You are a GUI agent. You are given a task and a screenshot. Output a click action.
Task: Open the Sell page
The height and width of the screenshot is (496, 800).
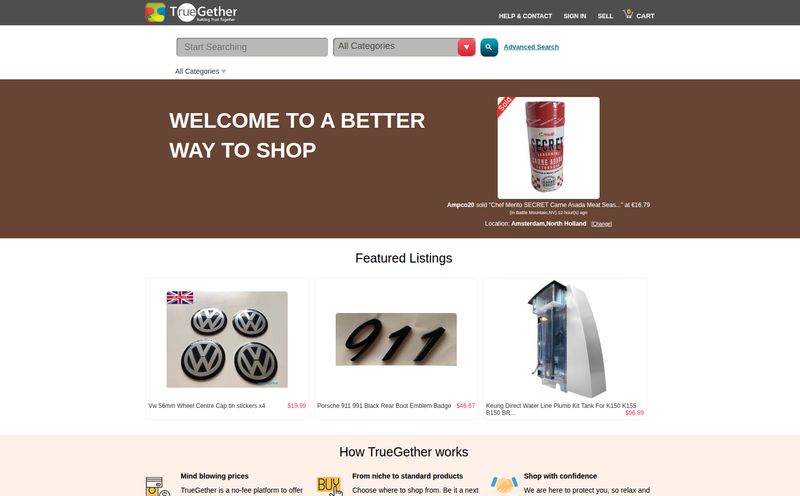(605, 16)
